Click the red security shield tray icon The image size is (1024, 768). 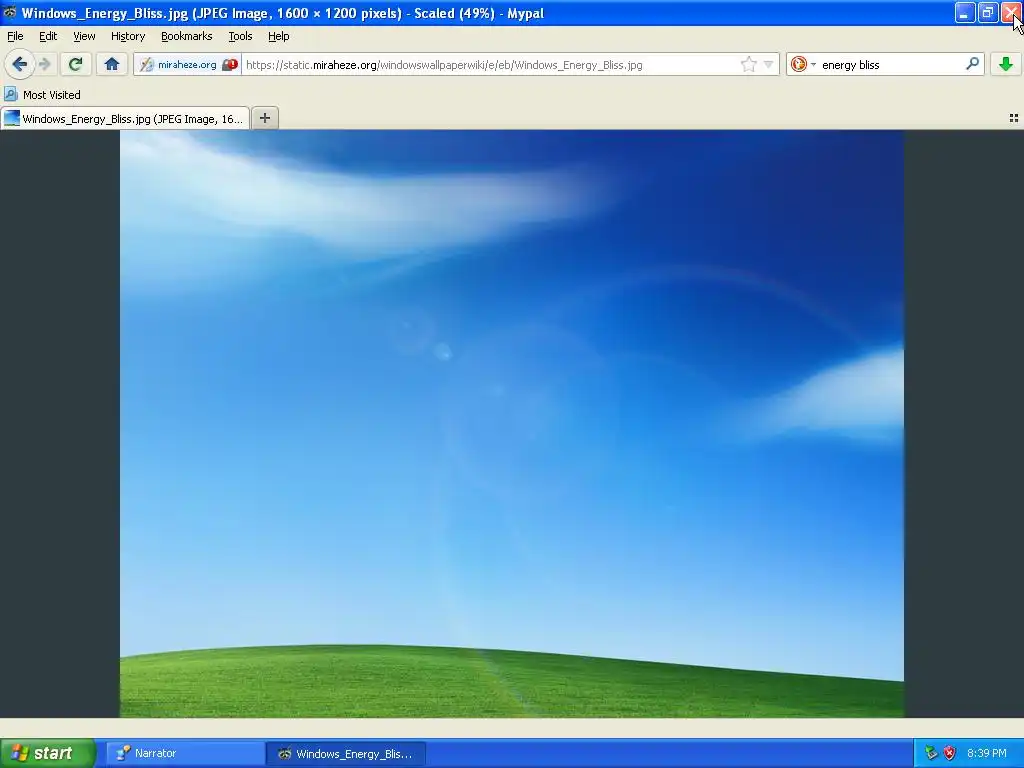[950, 753]
